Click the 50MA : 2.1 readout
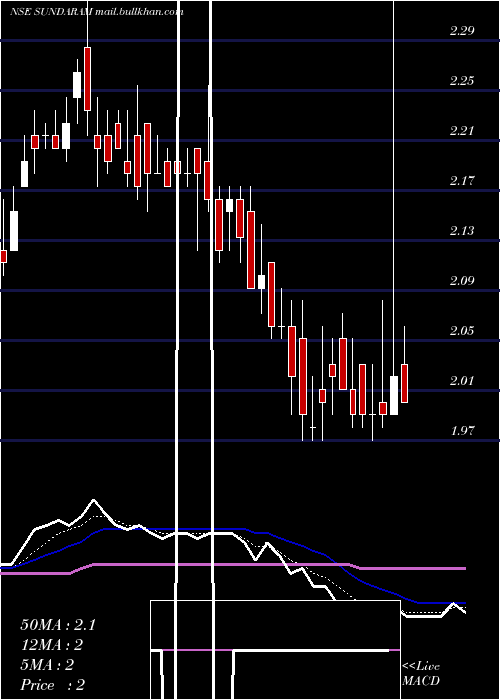 point(58,625)
